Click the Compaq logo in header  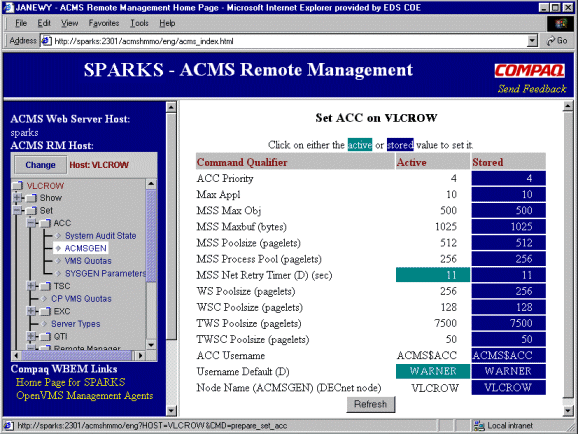pyautogui.click(x=529, y=70)
